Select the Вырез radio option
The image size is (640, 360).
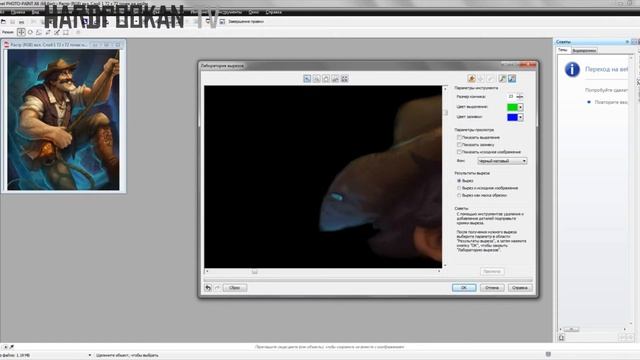459,181
